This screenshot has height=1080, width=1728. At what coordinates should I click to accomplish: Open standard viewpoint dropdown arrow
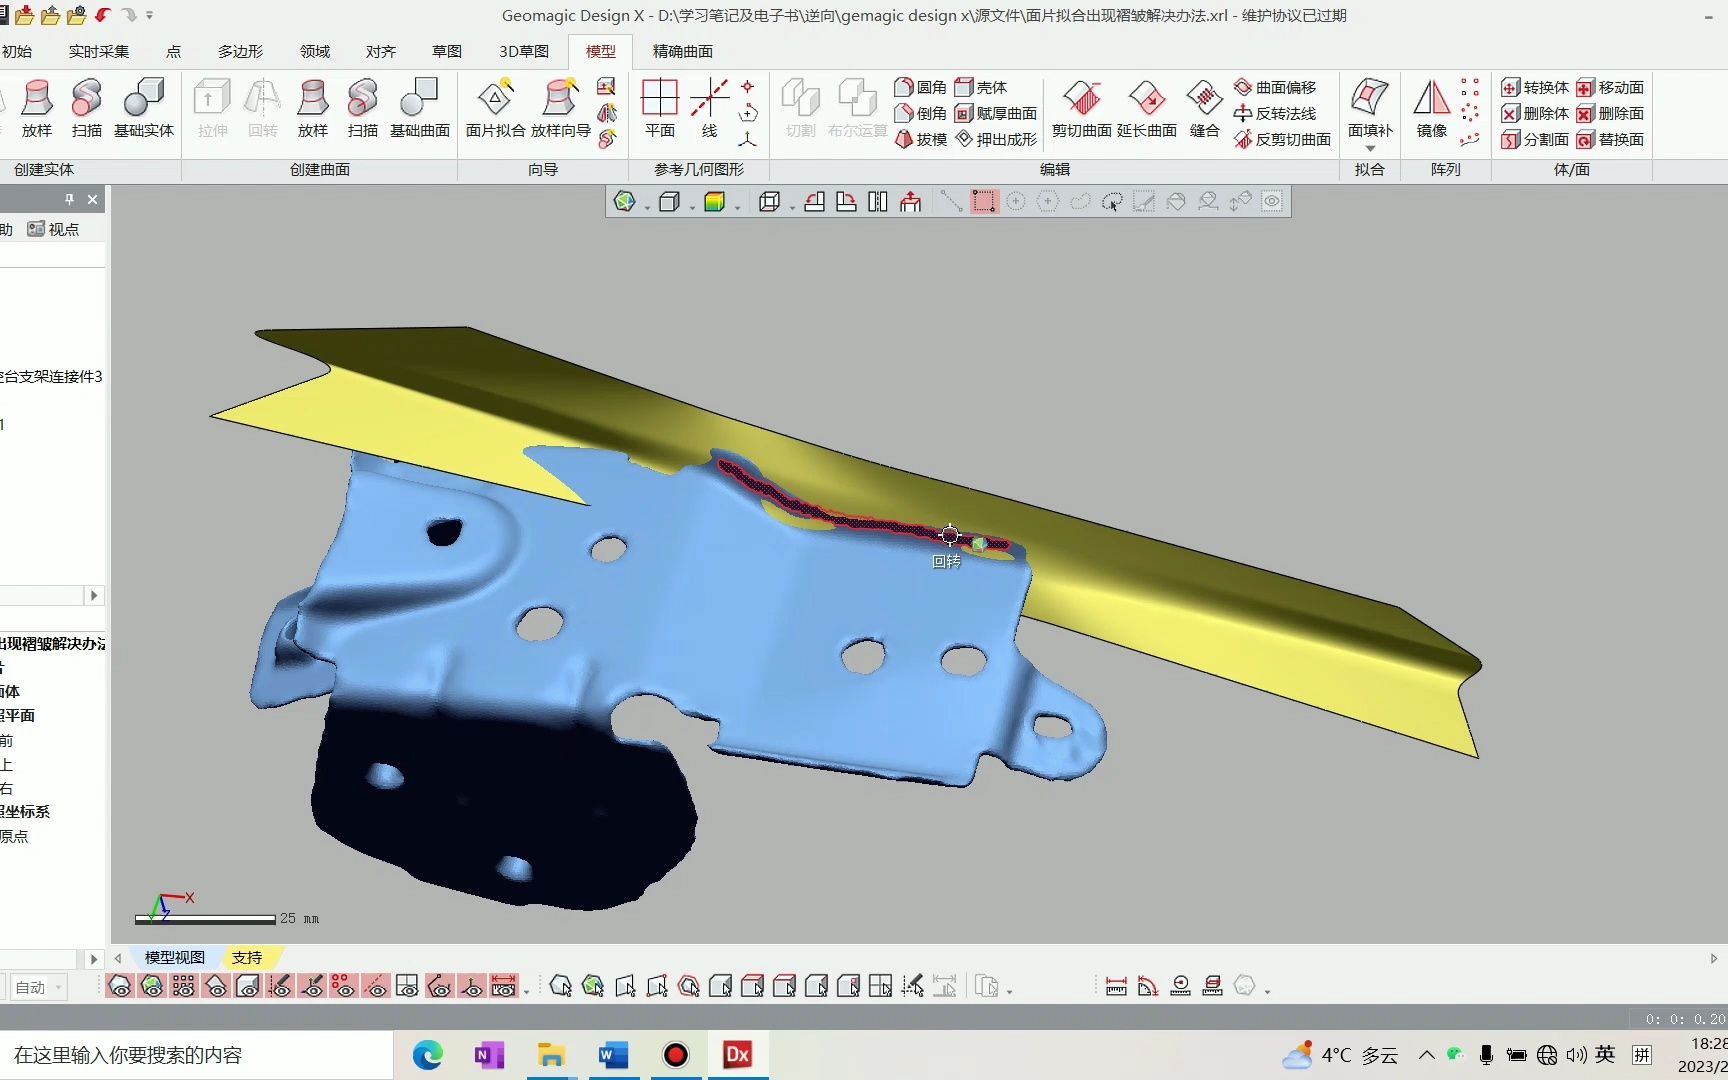click(x=792, y=207)
